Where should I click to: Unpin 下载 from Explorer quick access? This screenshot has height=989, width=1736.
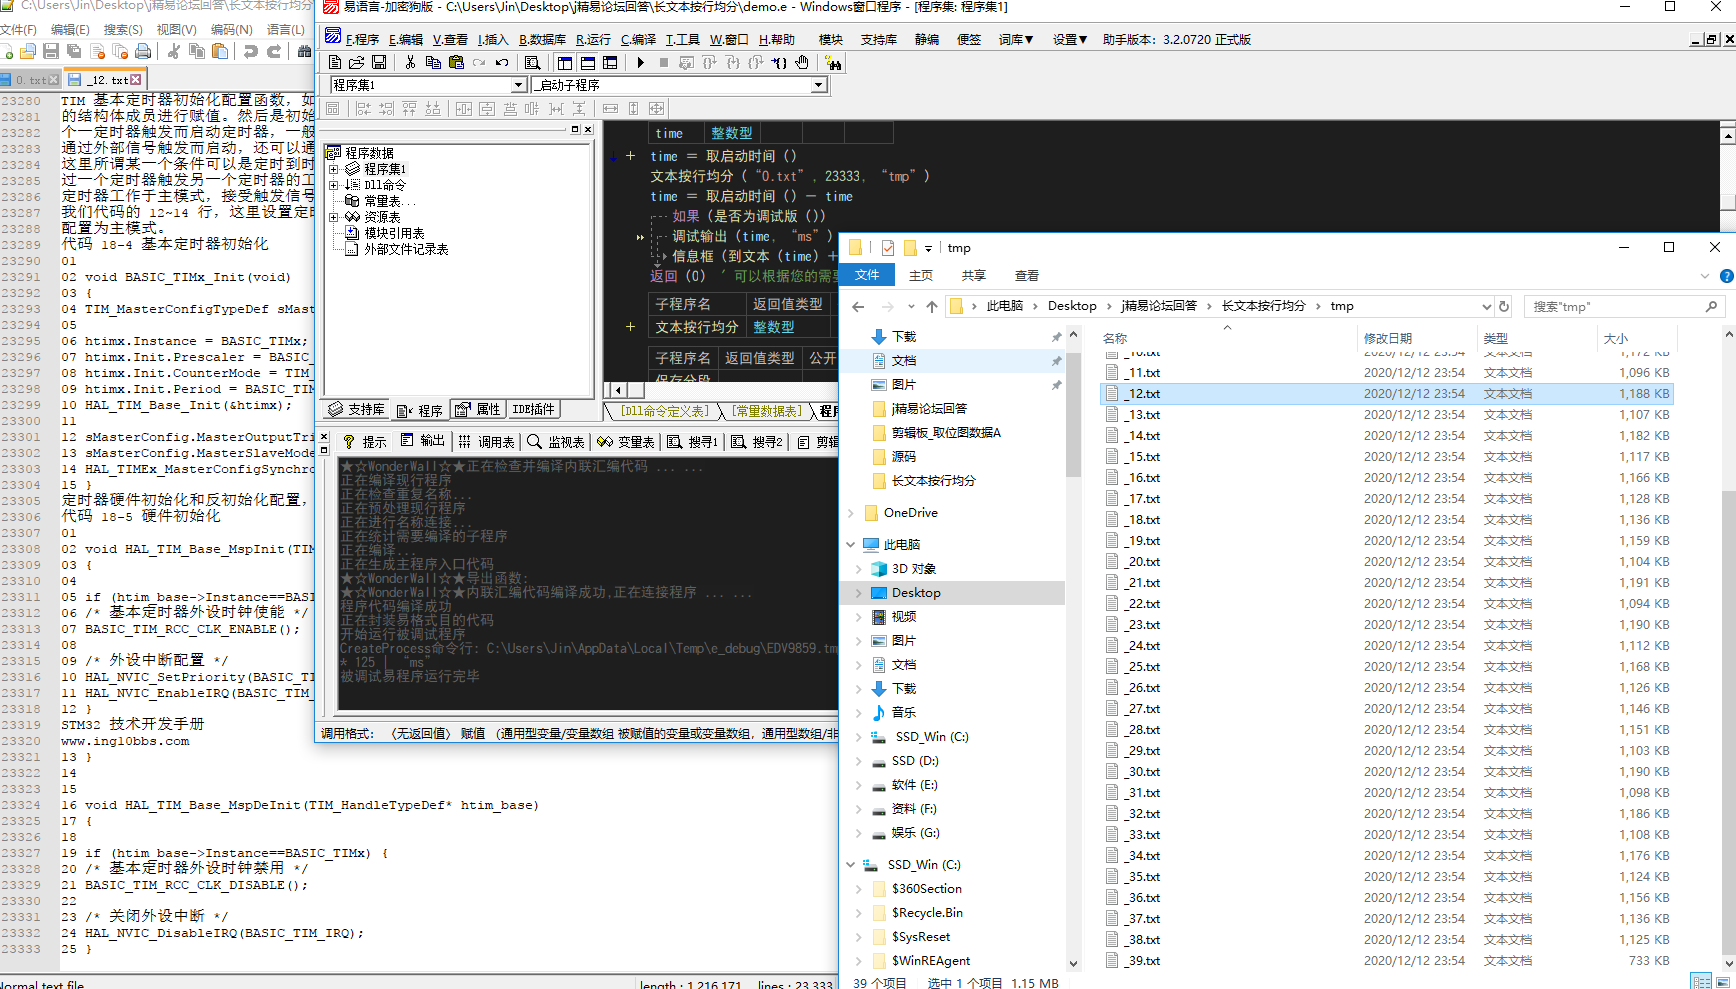pos(1056,337)
